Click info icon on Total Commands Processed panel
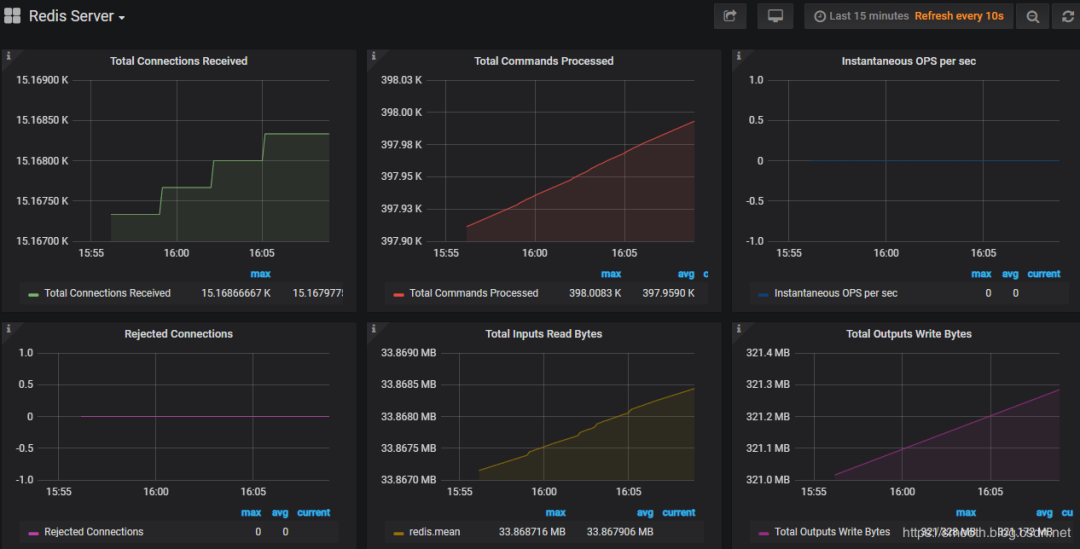This screenshot has height=549, width=1080. [373, 56]
